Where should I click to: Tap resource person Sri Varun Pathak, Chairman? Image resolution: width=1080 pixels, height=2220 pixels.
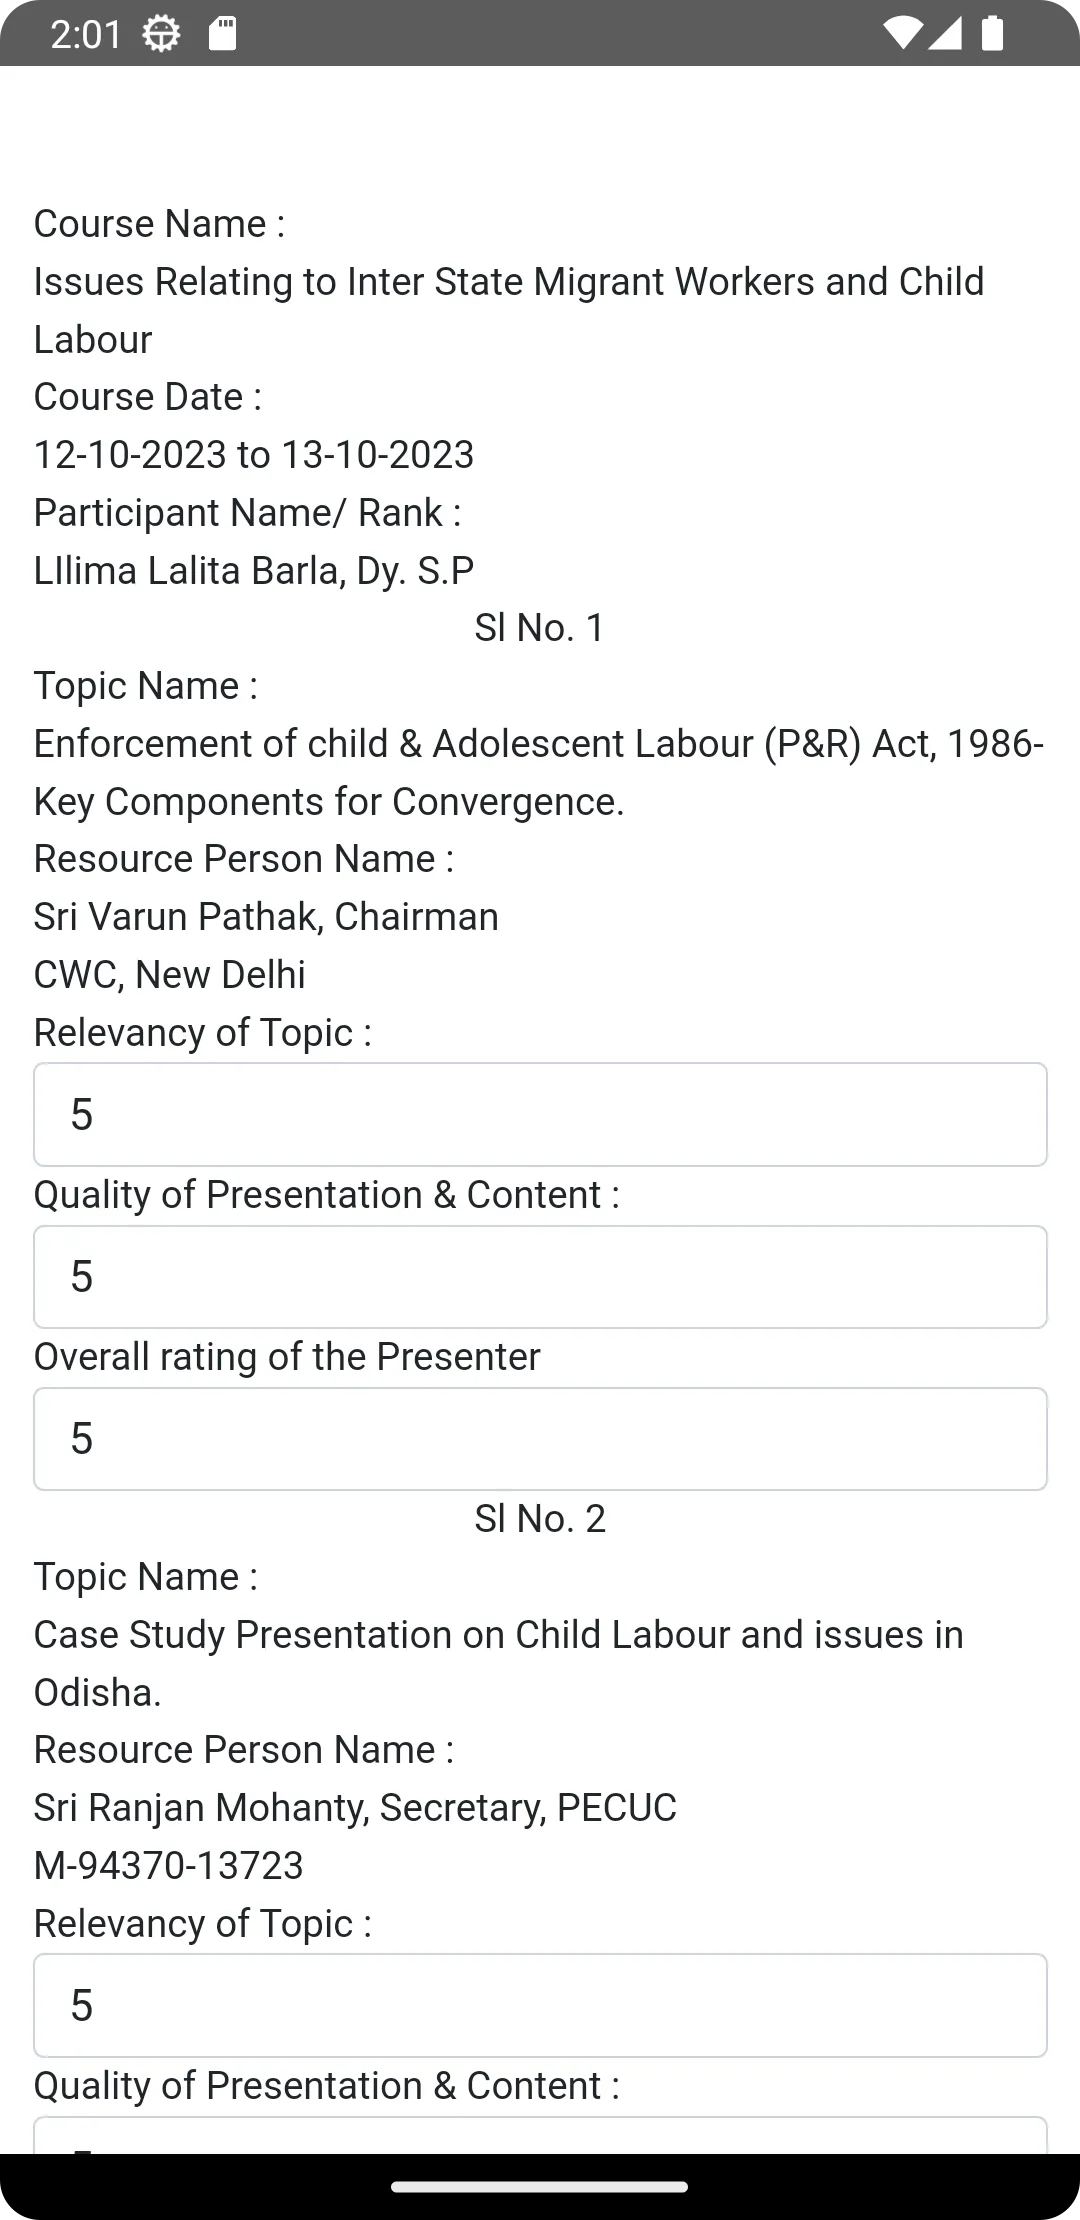point(266,917)
